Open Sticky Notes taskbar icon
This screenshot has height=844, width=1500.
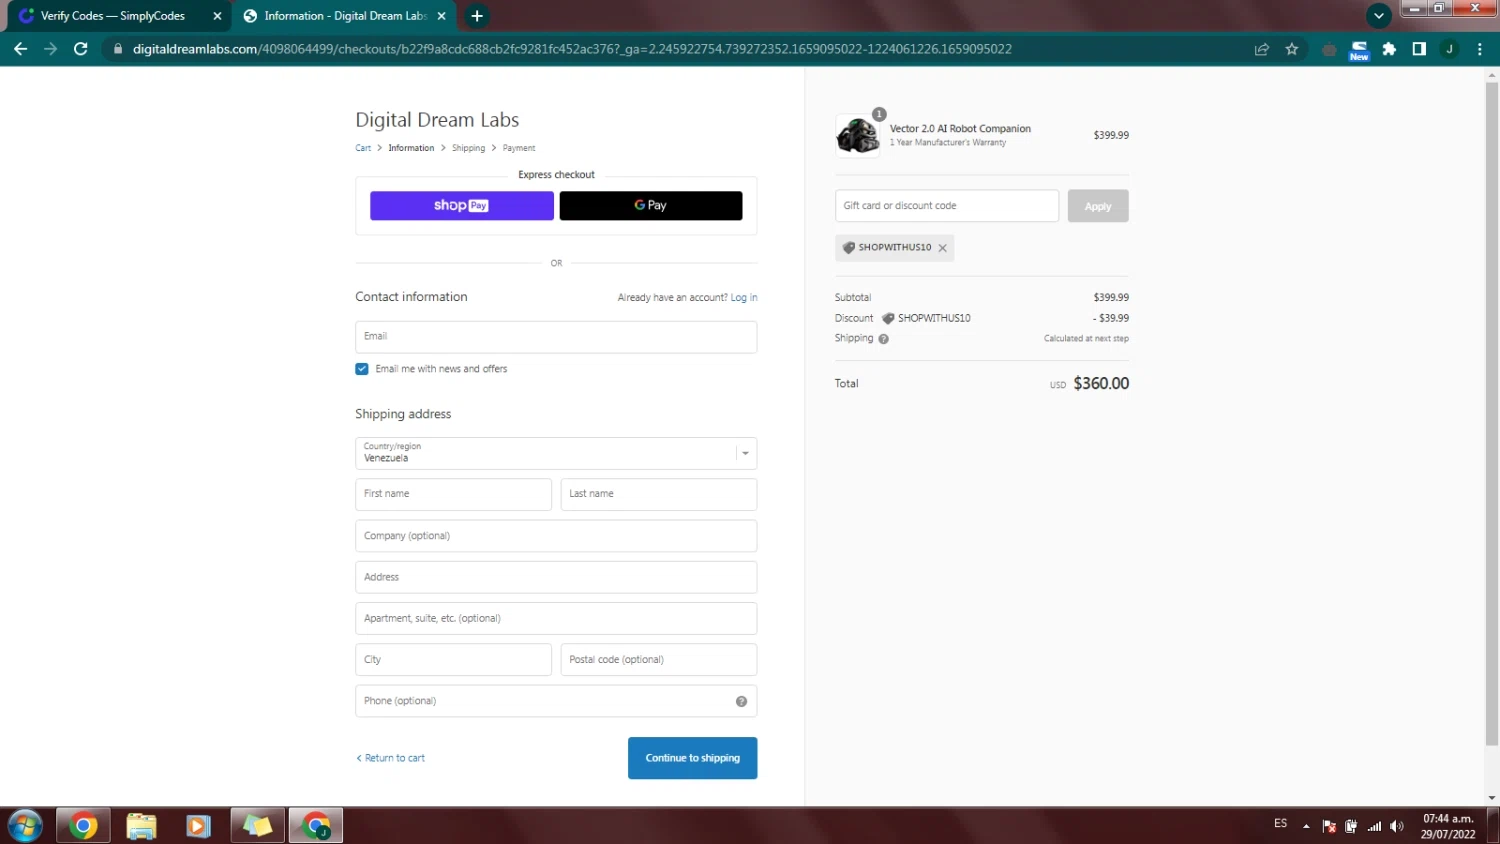pyautogui.click(x=257, y=826)
